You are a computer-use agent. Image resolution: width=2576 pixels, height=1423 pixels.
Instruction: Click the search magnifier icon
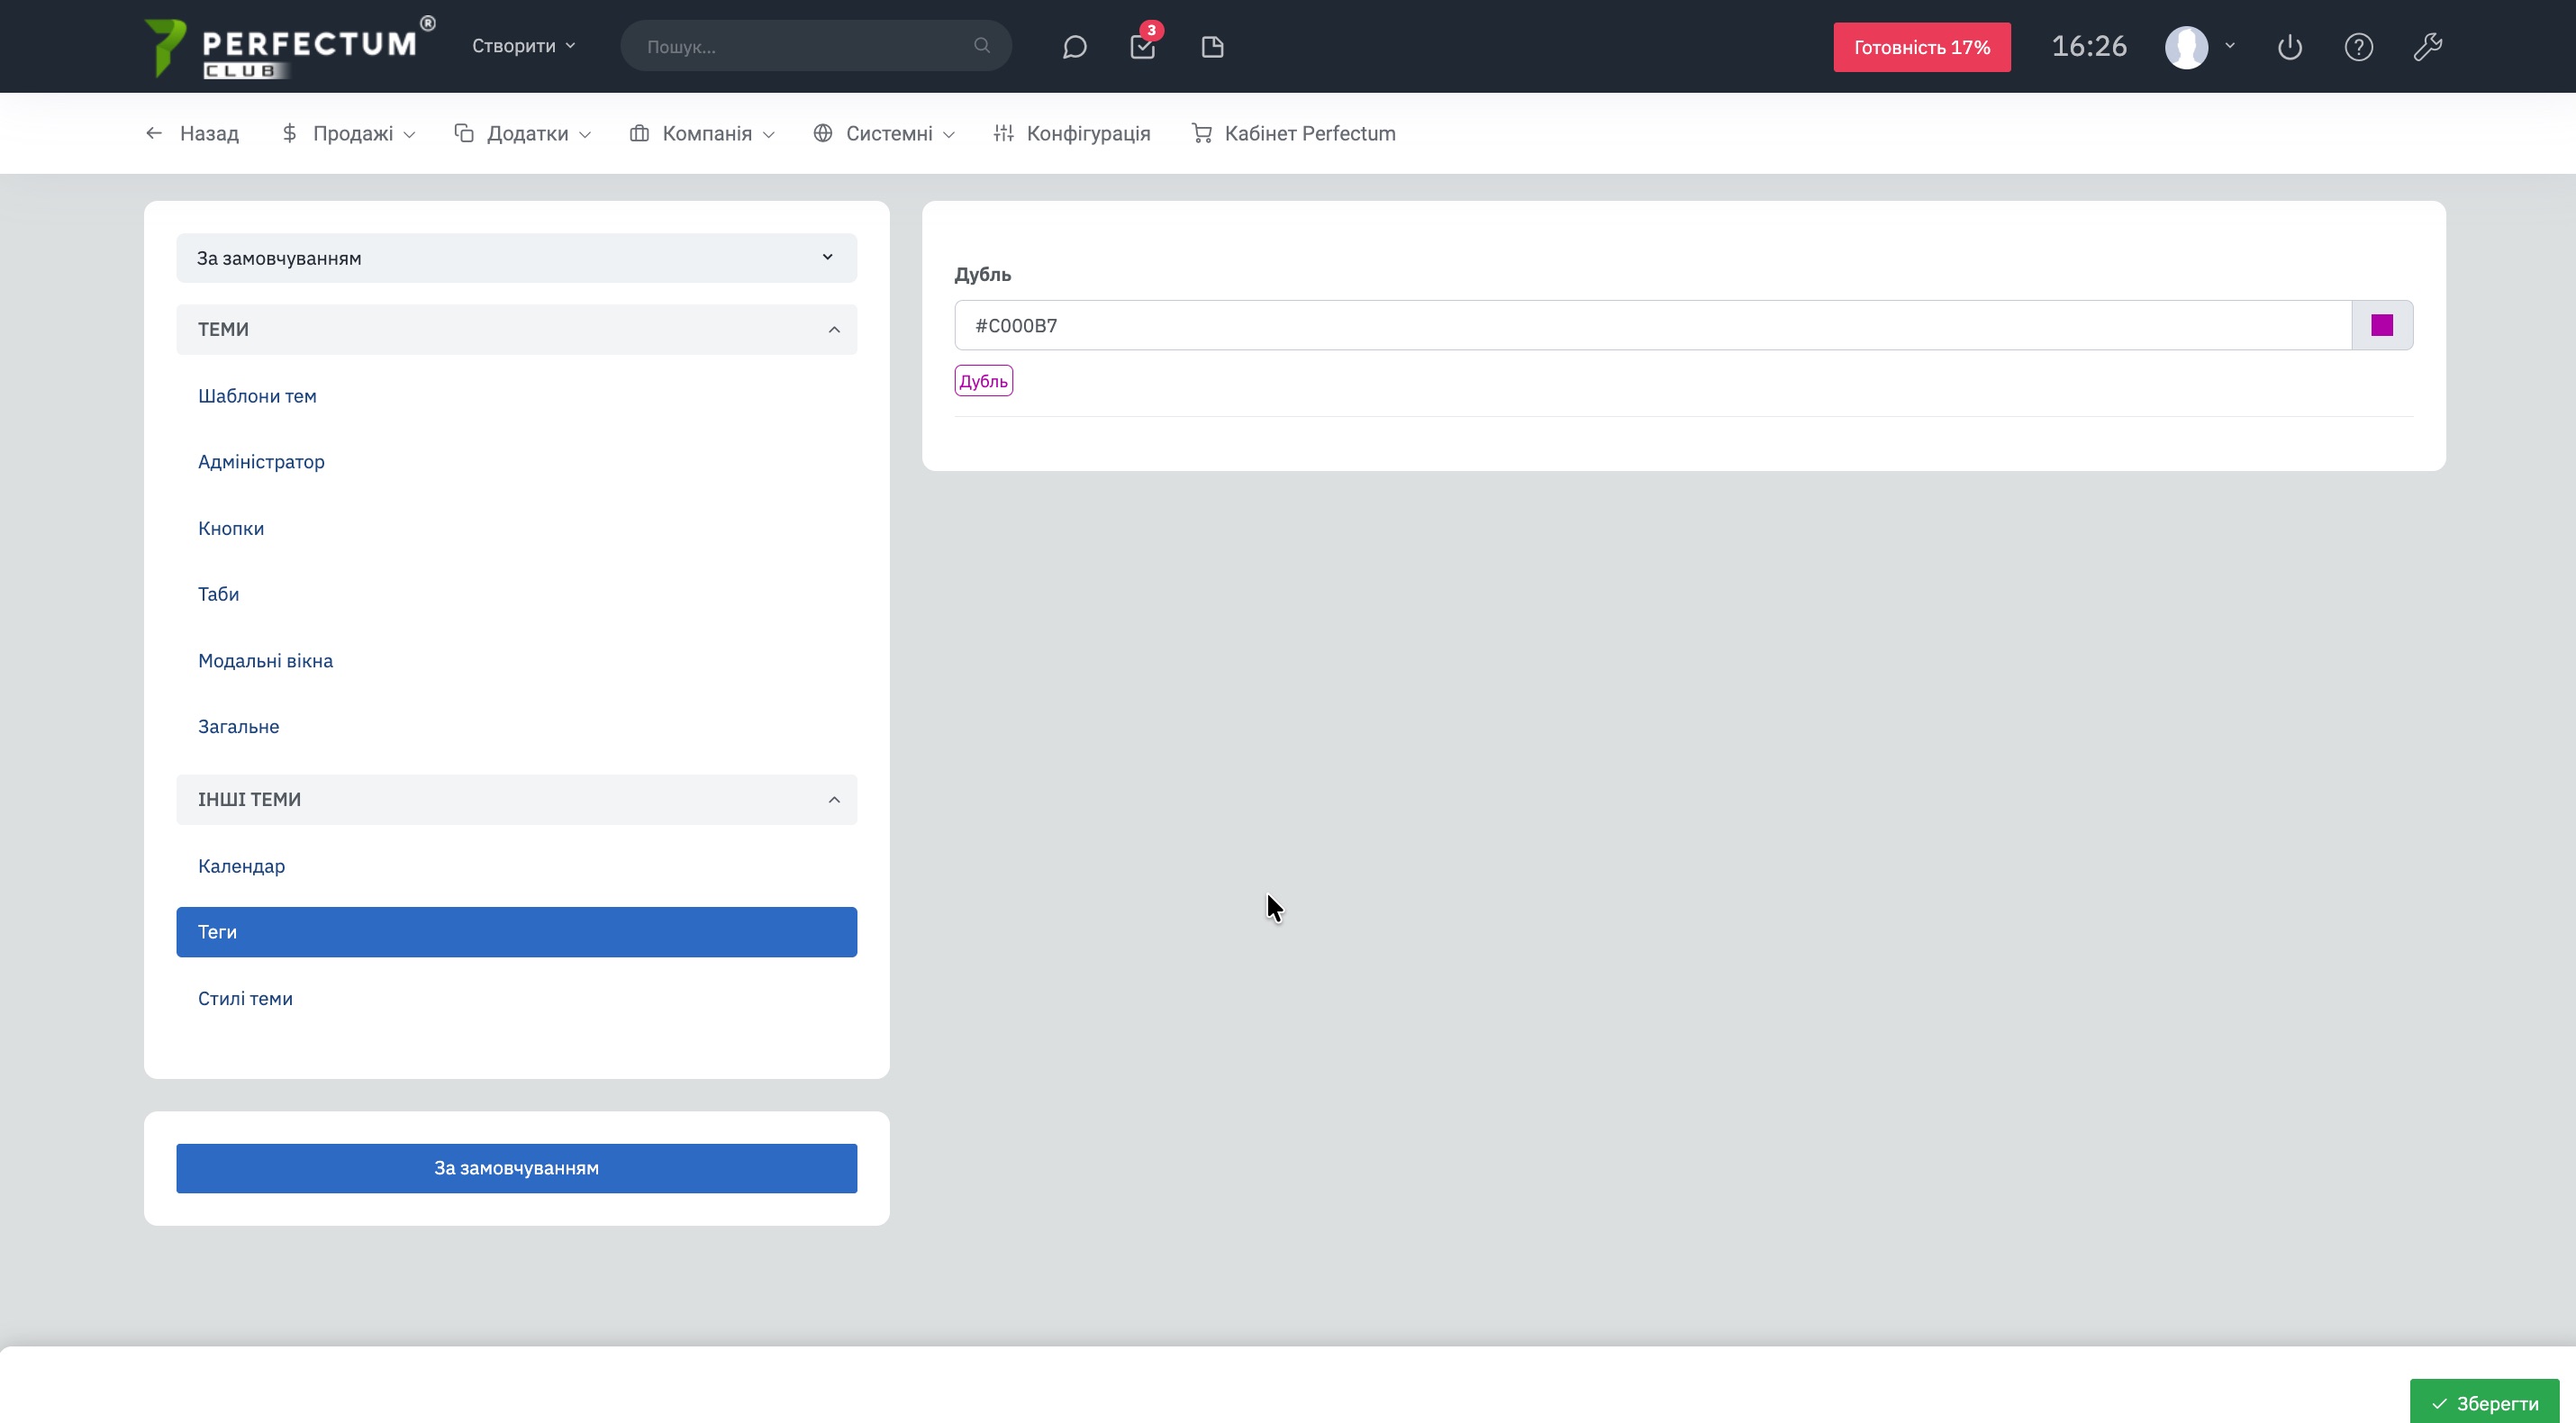pyautogui.click(x=981, y=46)
